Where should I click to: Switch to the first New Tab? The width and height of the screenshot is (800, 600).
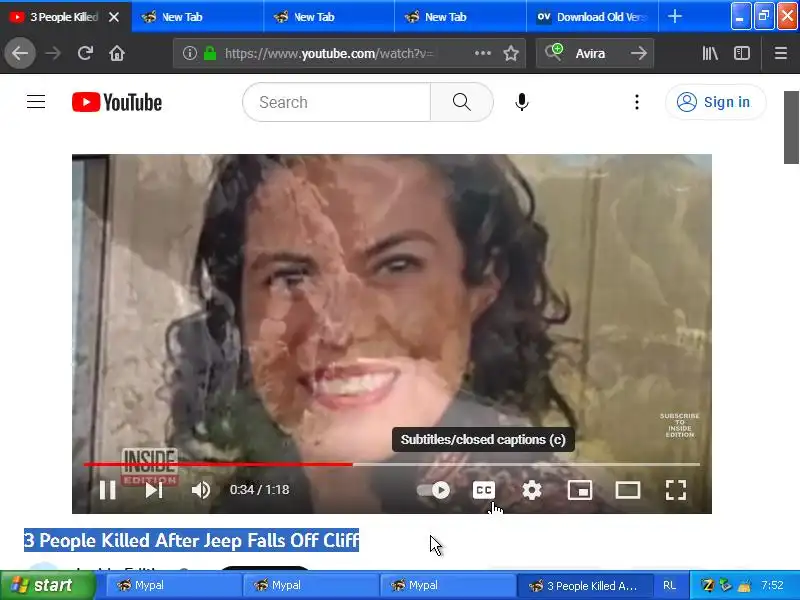198,17
